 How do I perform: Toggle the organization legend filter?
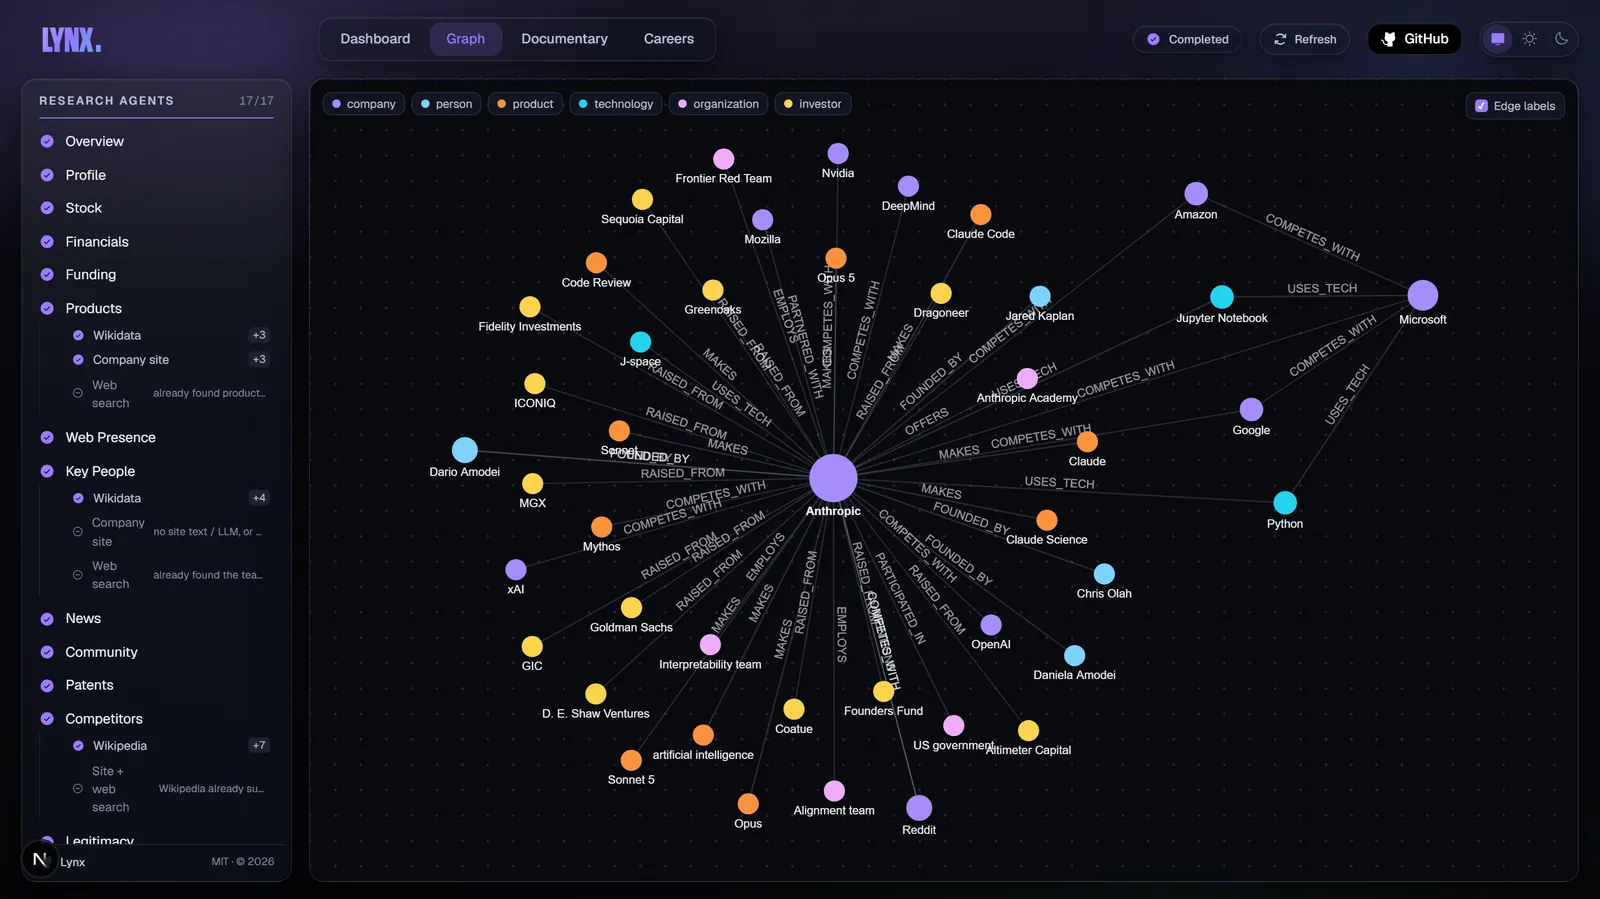coord(718,104)
